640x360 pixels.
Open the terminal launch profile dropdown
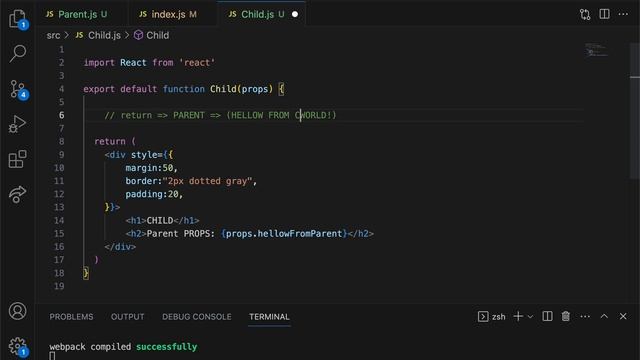[530, 317]
